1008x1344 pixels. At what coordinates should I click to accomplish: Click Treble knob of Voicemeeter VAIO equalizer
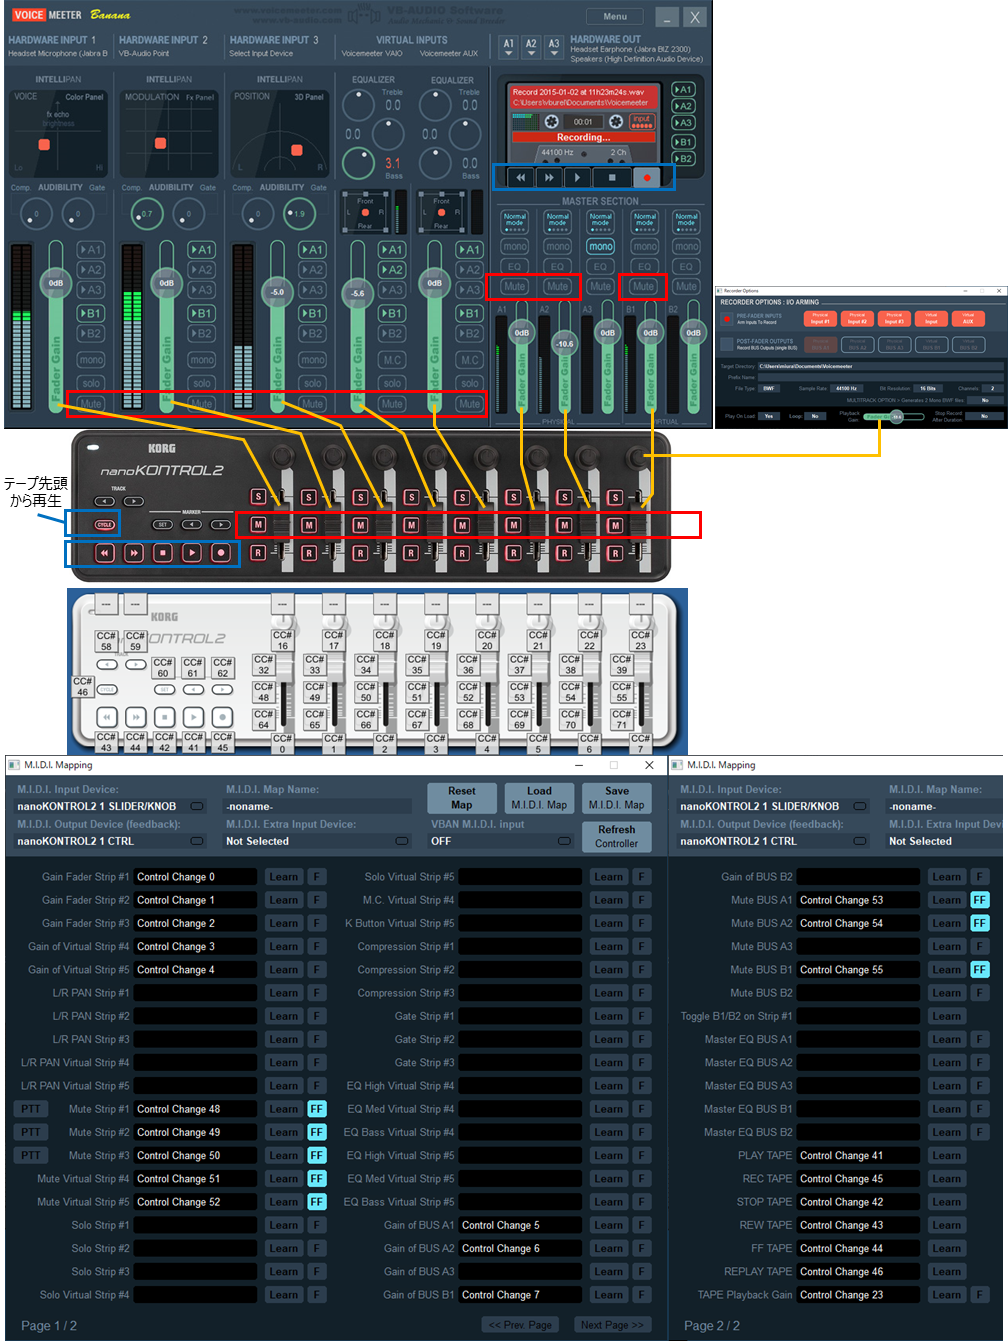click(x=358, y=104)
